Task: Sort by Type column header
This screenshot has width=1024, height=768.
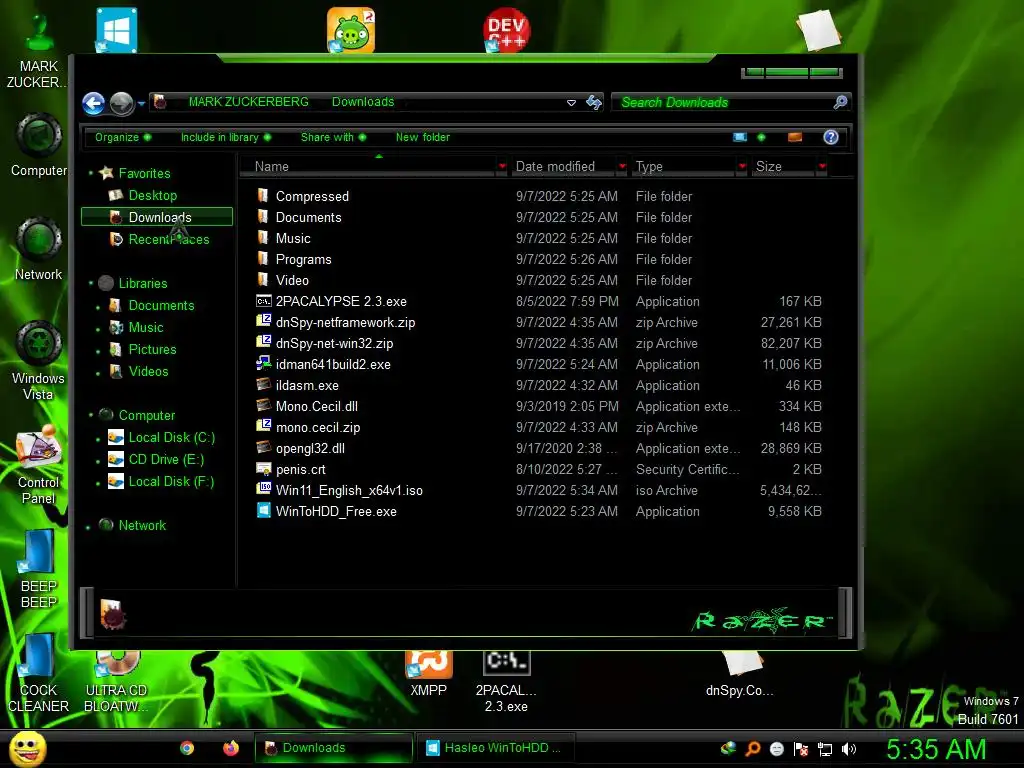Action: coord(683,167)
